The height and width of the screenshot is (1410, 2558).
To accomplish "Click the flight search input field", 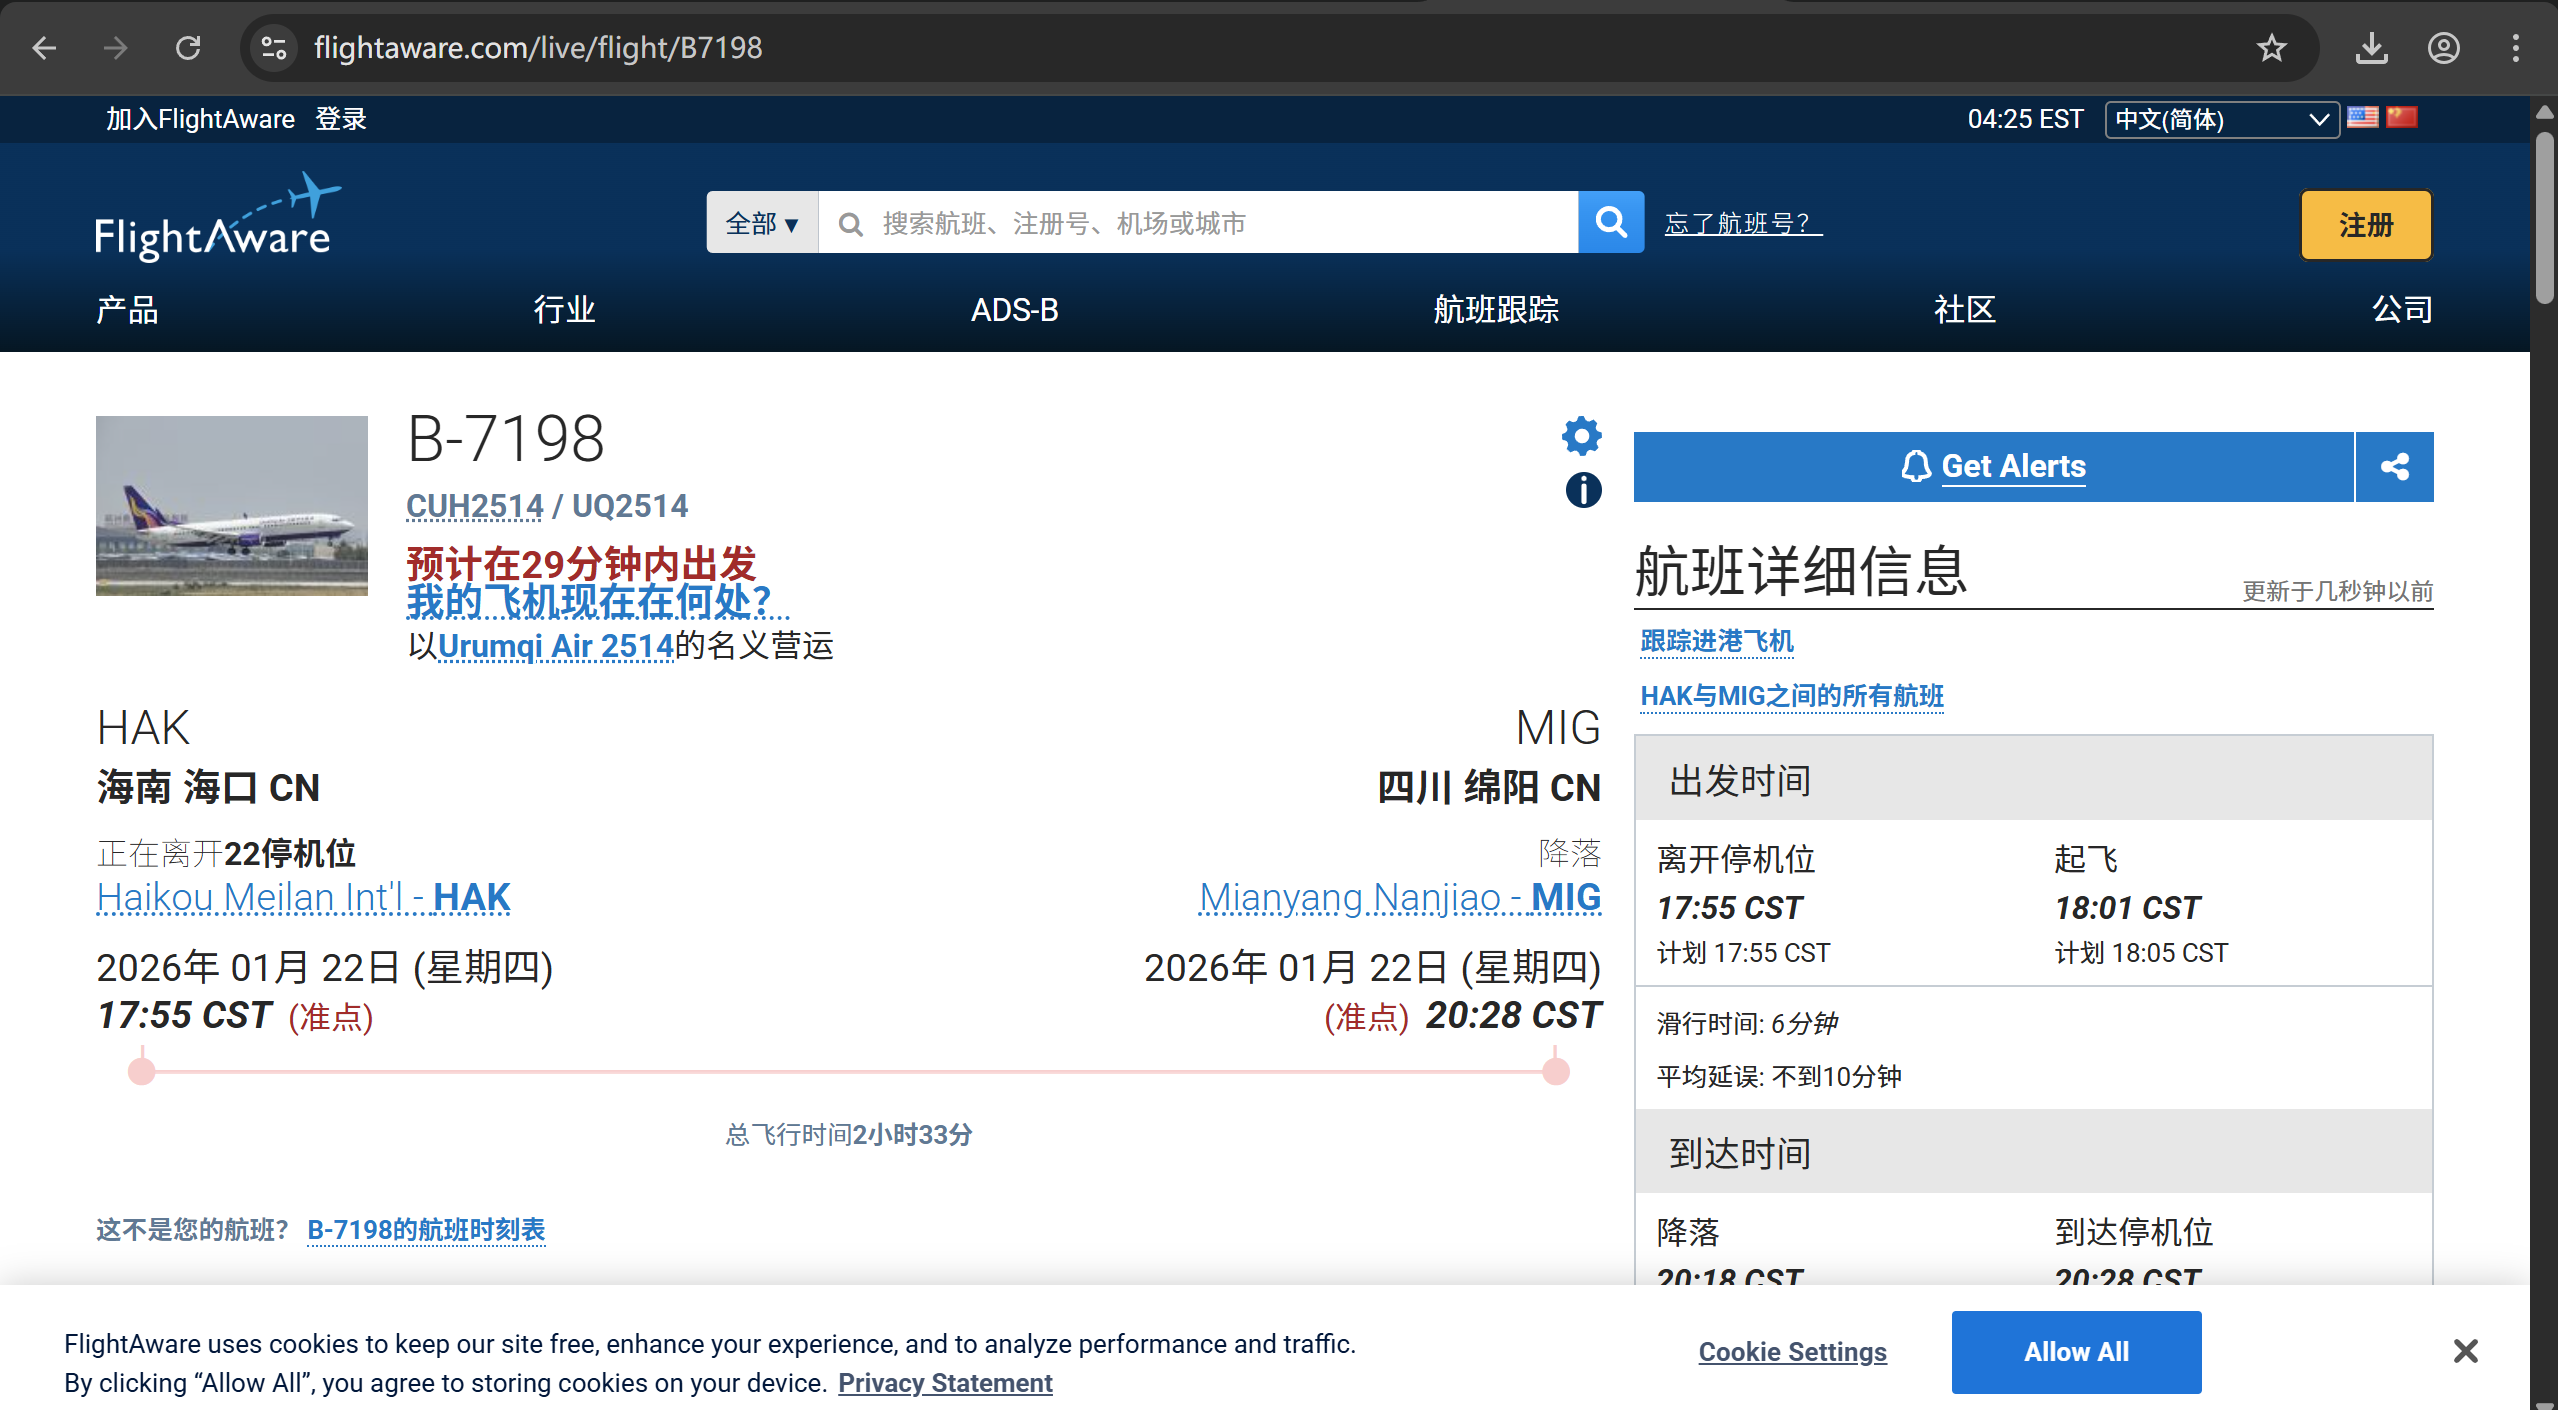I will pos(1198,222).
